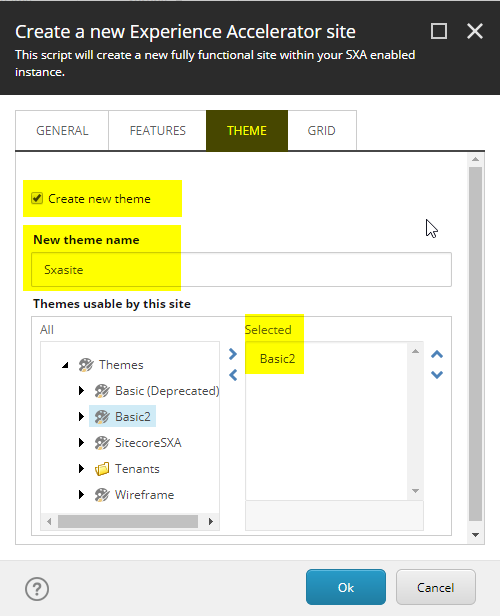Move selected theme down
The image size is (500, 616).
(437, 374)
